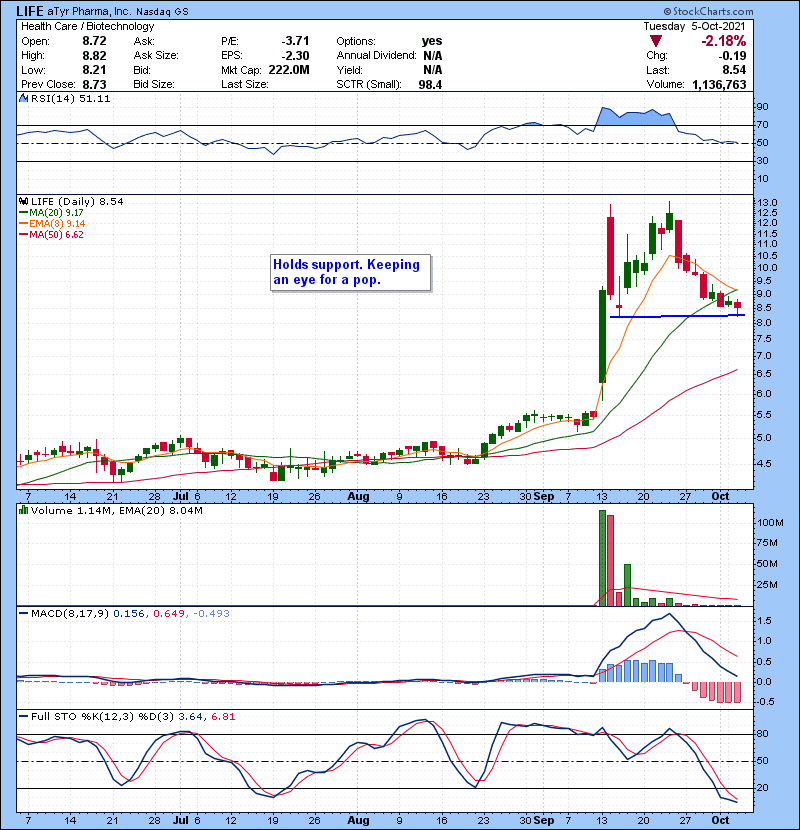800x830 pixels.
Task: Click the EPS -2.30 value
Action: tap(295, 56)
